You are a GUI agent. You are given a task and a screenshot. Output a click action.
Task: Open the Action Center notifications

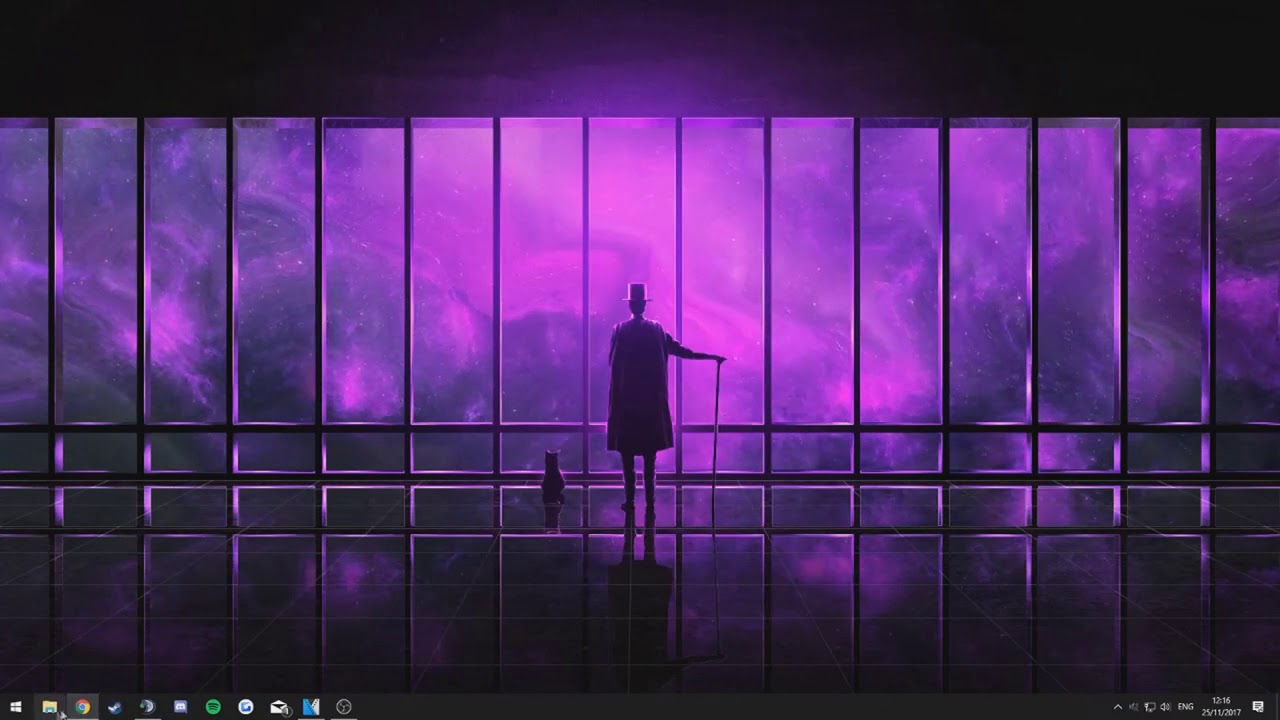[x=1258, y=707]
